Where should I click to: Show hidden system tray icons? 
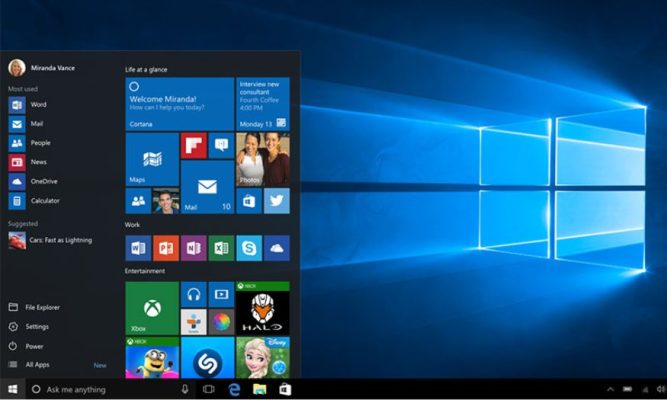(x=610, y=388)
